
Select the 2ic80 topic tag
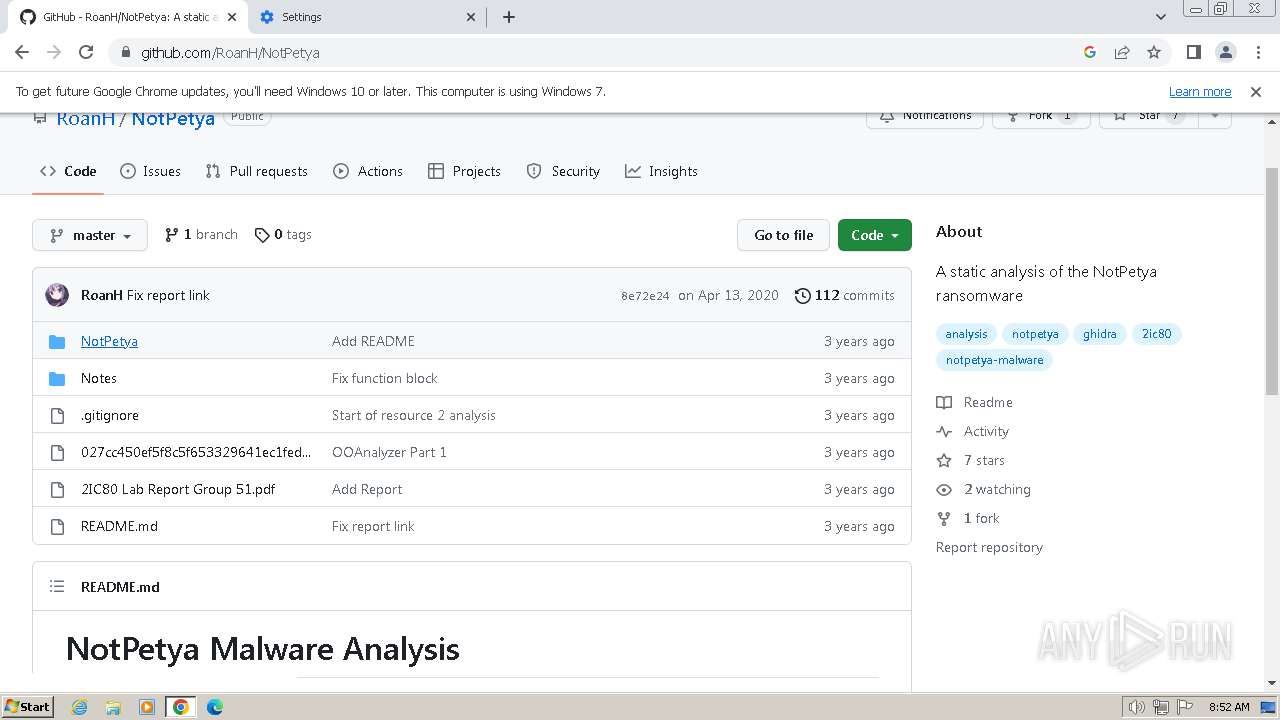coord(1157,334)
